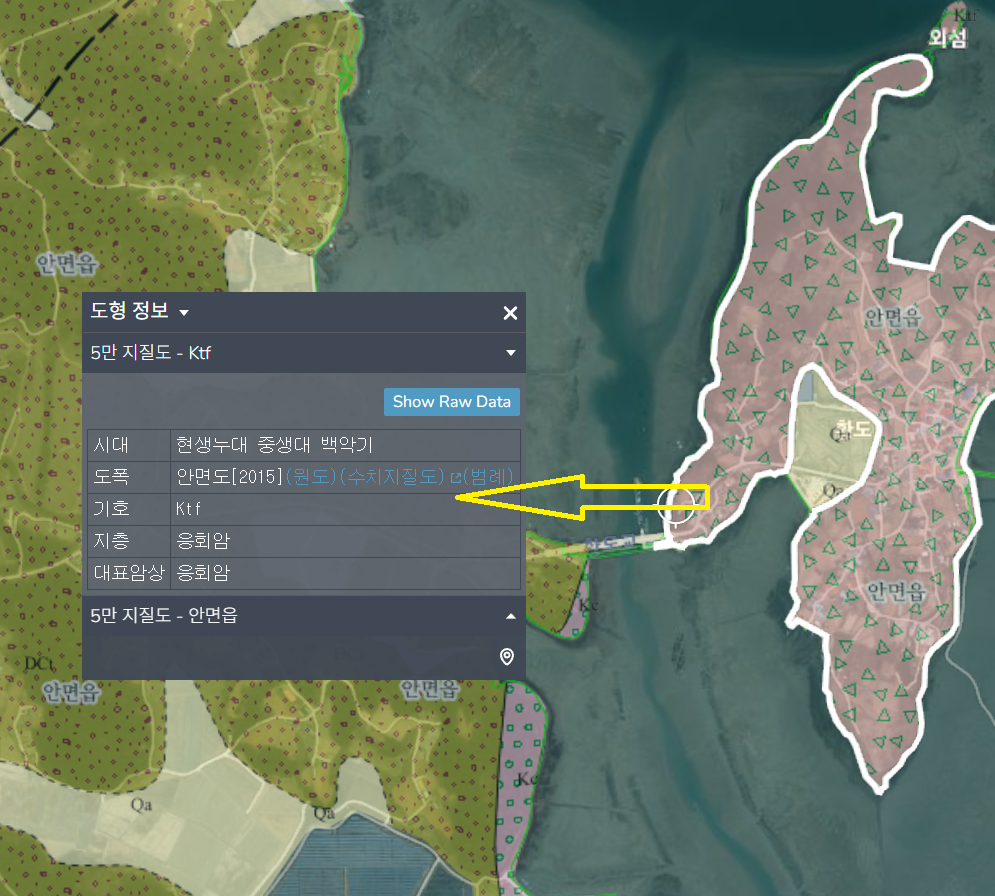Select the 시대 row value cell
The height and width of the screenshot is (896, 995).
click(274, 444)
